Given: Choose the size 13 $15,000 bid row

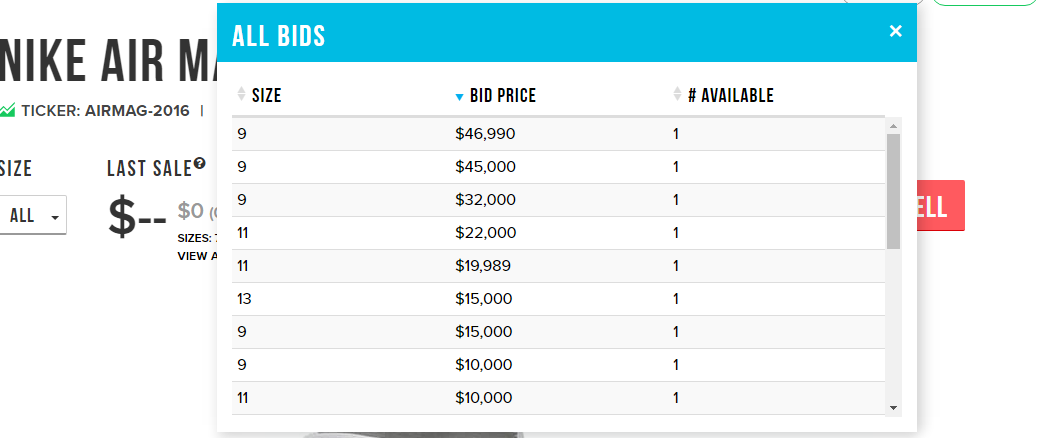Looking at the screenshot, I should [x=558, y=299].
